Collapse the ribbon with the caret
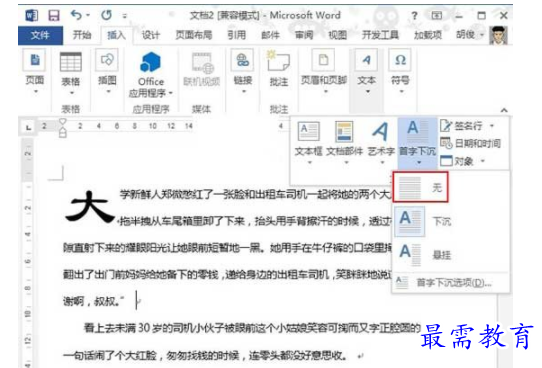Screen dimensions: 542x368 pyautogui.click(x=504, y=110)
